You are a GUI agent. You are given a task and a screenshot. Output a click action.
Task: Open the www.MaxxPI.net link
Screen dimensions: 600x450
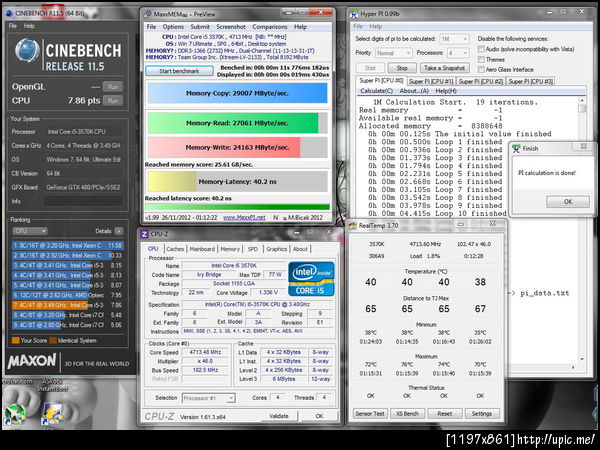244,217
